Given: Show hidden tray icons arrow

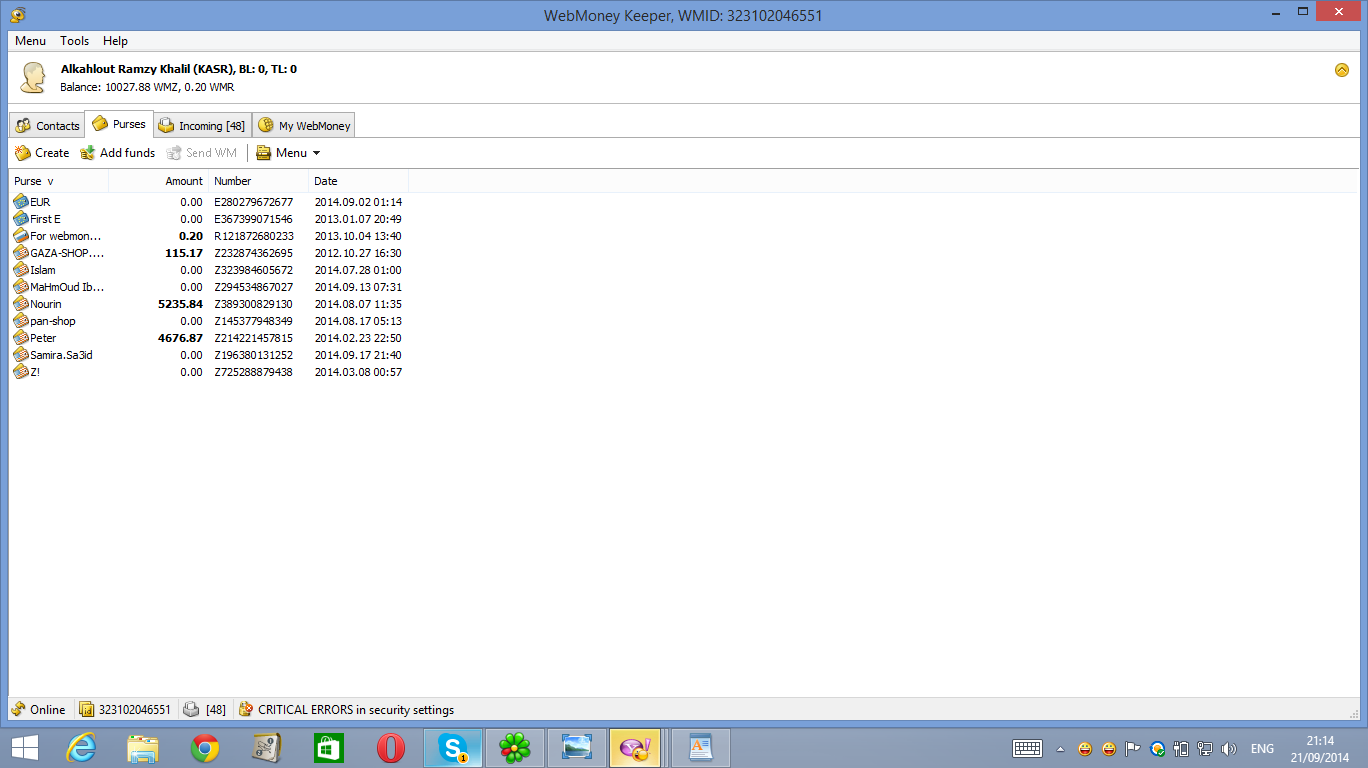Looking at the screenshot, I should point(1061,749).
